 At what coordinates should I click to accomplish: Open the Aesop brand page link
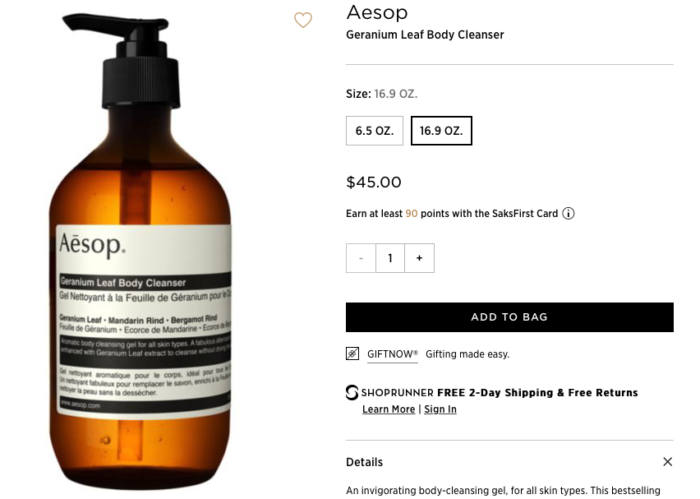click(x=377, y=12)
